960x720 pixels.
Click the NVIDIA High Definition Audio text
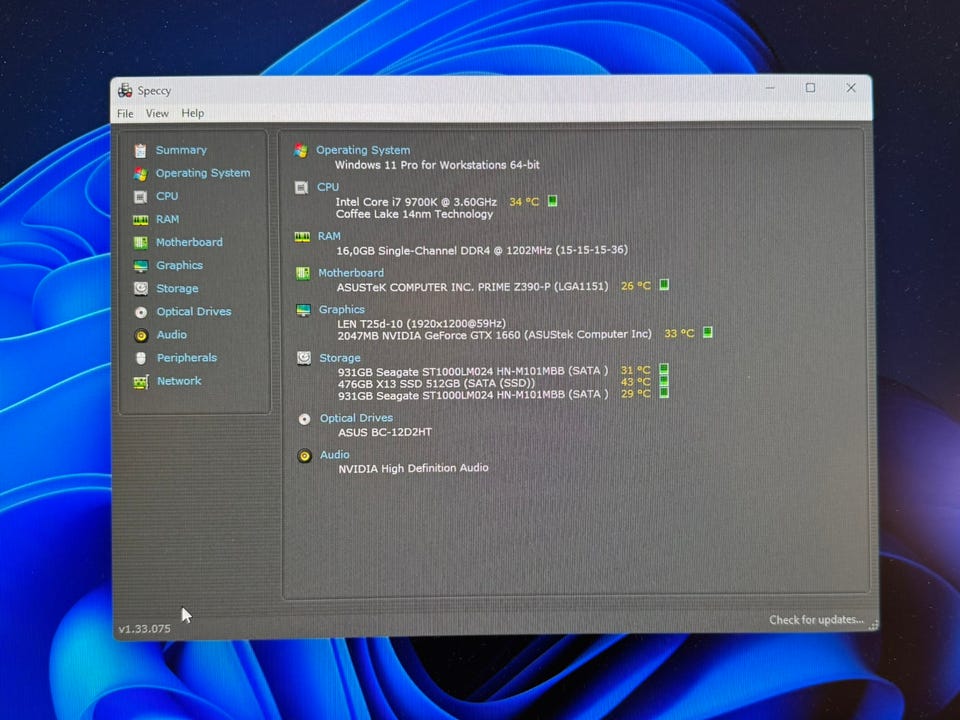[413, 468]
